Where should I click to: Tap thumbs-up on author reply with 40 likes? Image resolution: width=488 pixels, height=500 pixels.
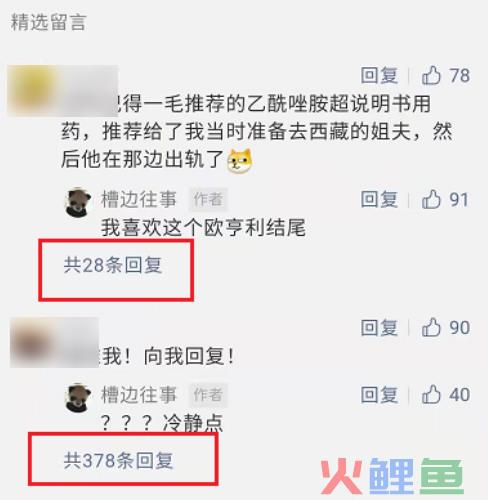click(431, 395)
